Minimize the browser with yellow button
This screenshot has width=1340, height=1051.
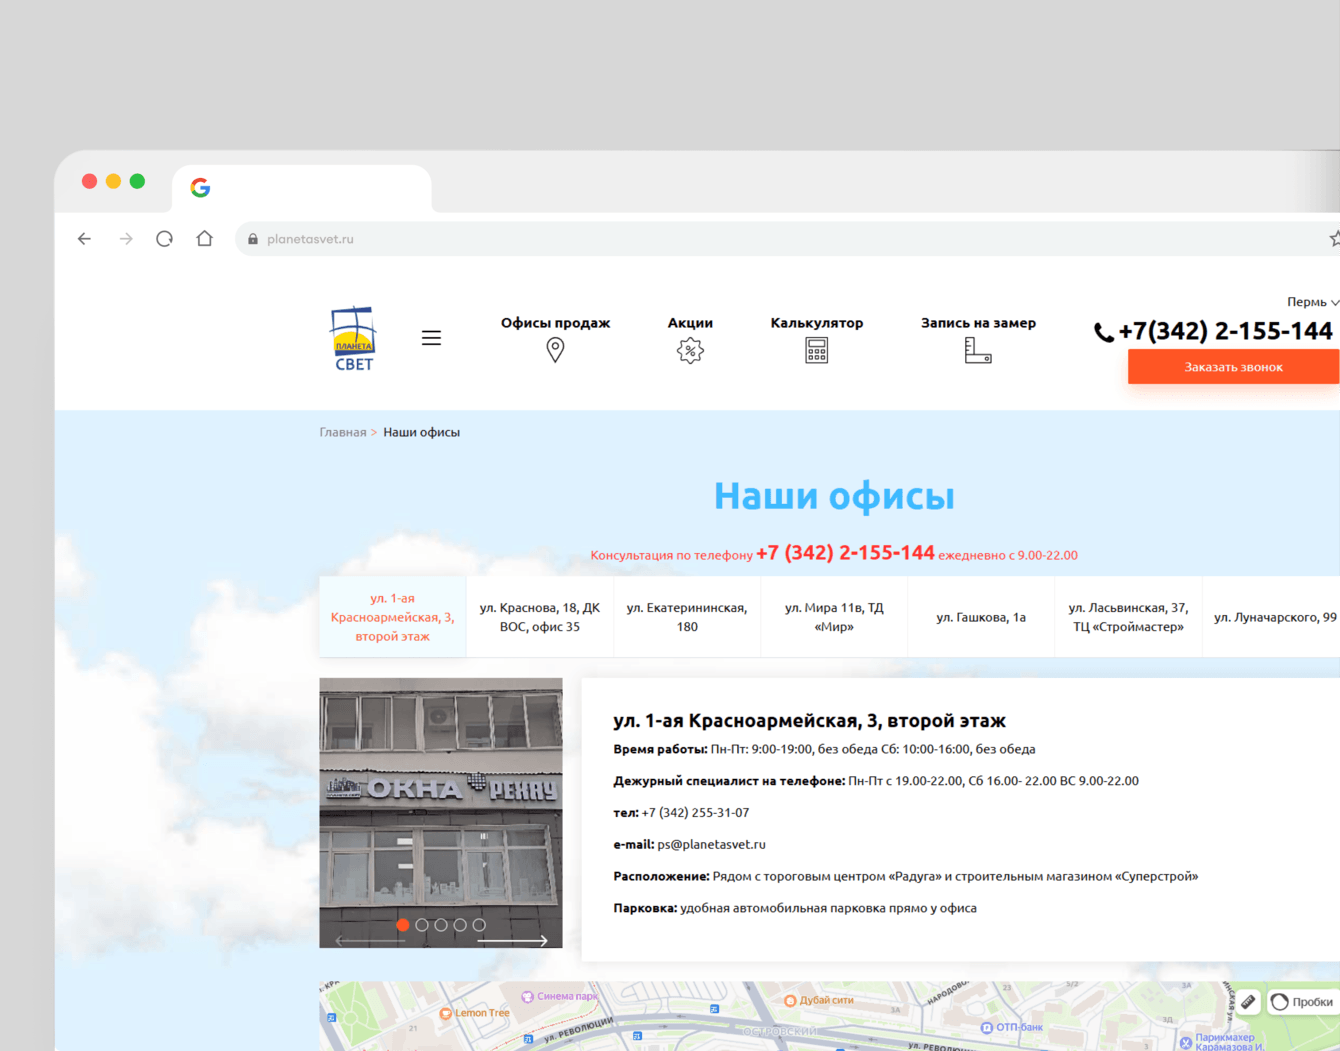(x=113, y=181)
